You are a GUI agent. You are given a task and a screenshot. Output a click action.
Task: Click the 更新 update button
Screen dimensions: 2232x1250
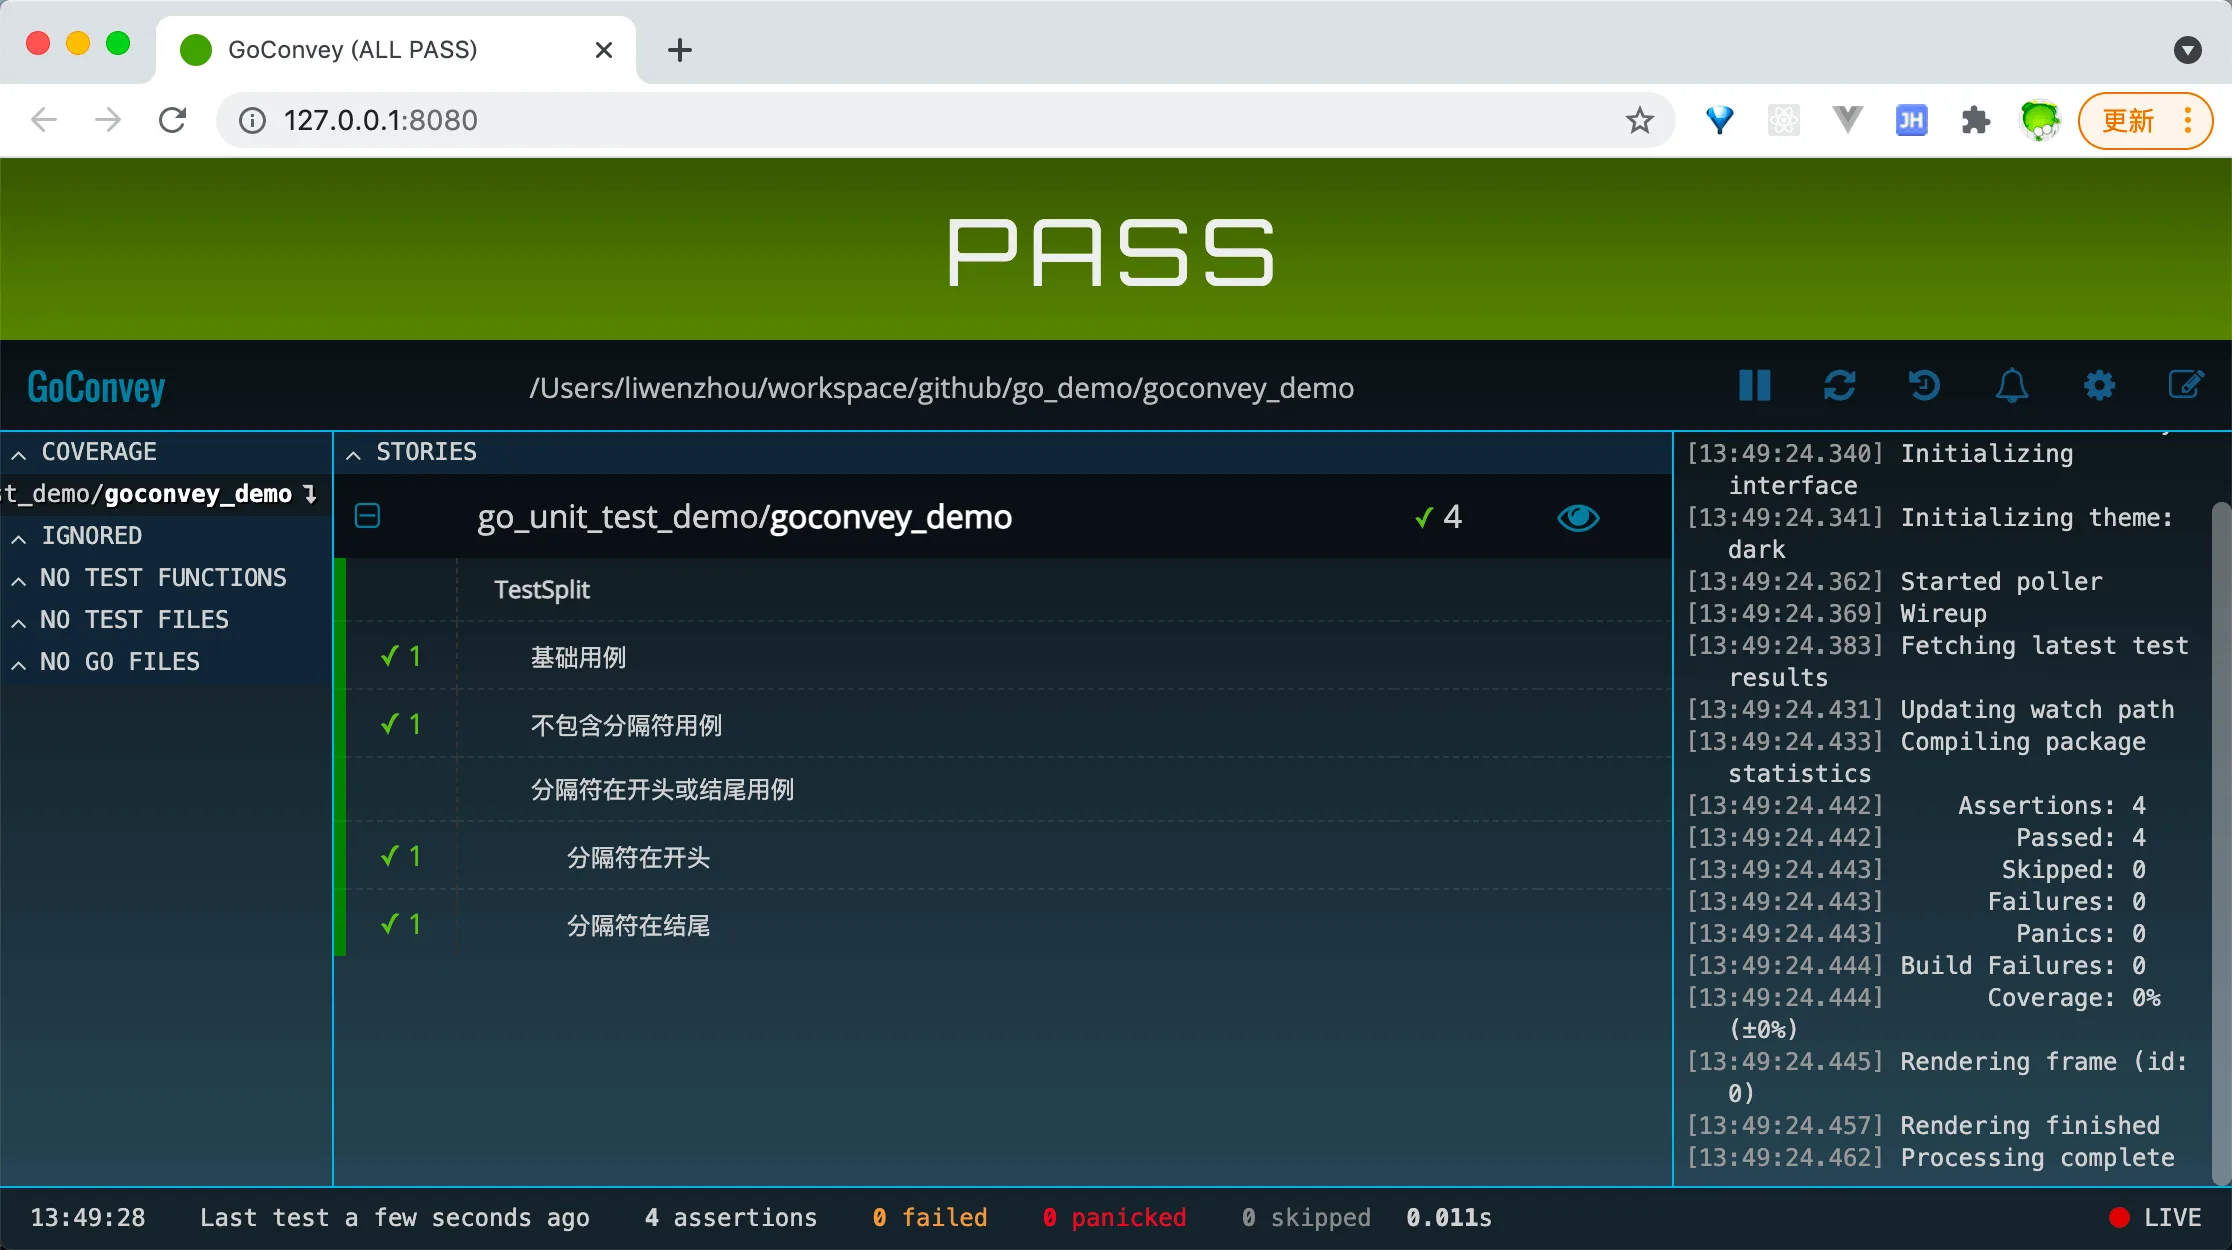coord(2128,121)
